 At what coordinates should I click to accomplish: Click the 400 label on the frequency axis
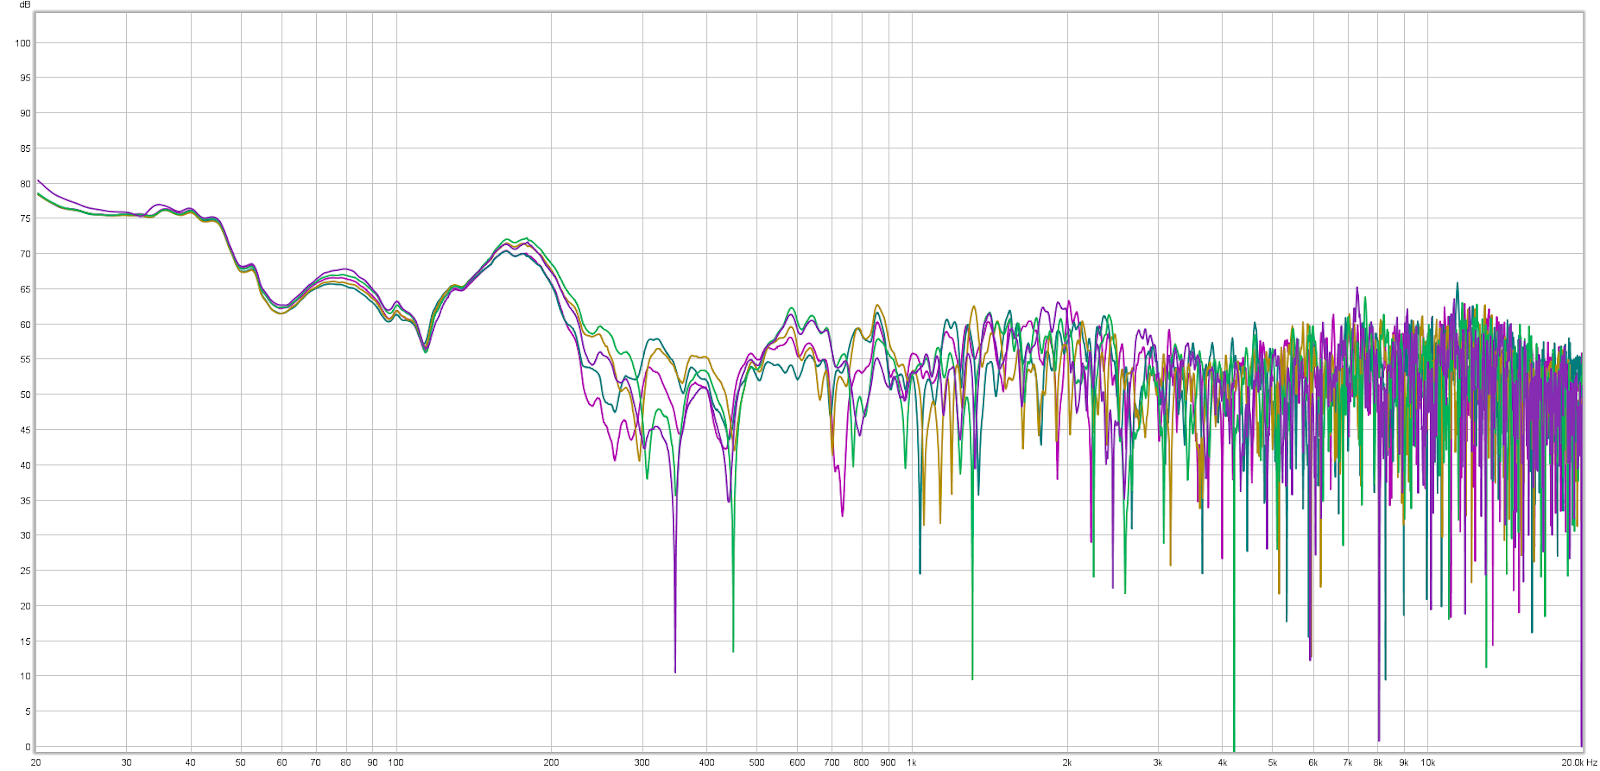point(707,762)
